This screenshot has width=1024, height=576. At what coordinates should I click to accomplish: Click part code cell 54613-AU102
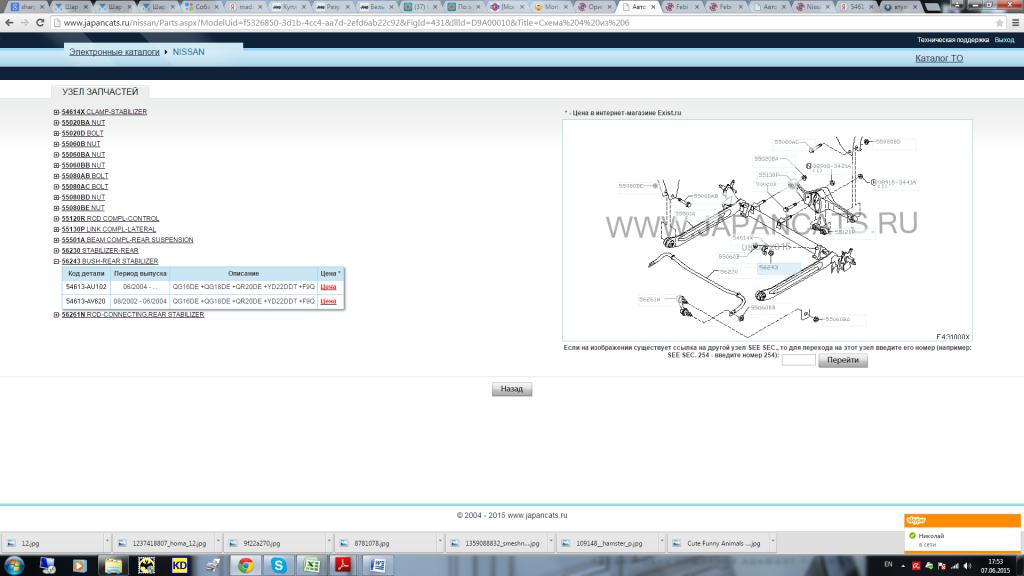86,287
